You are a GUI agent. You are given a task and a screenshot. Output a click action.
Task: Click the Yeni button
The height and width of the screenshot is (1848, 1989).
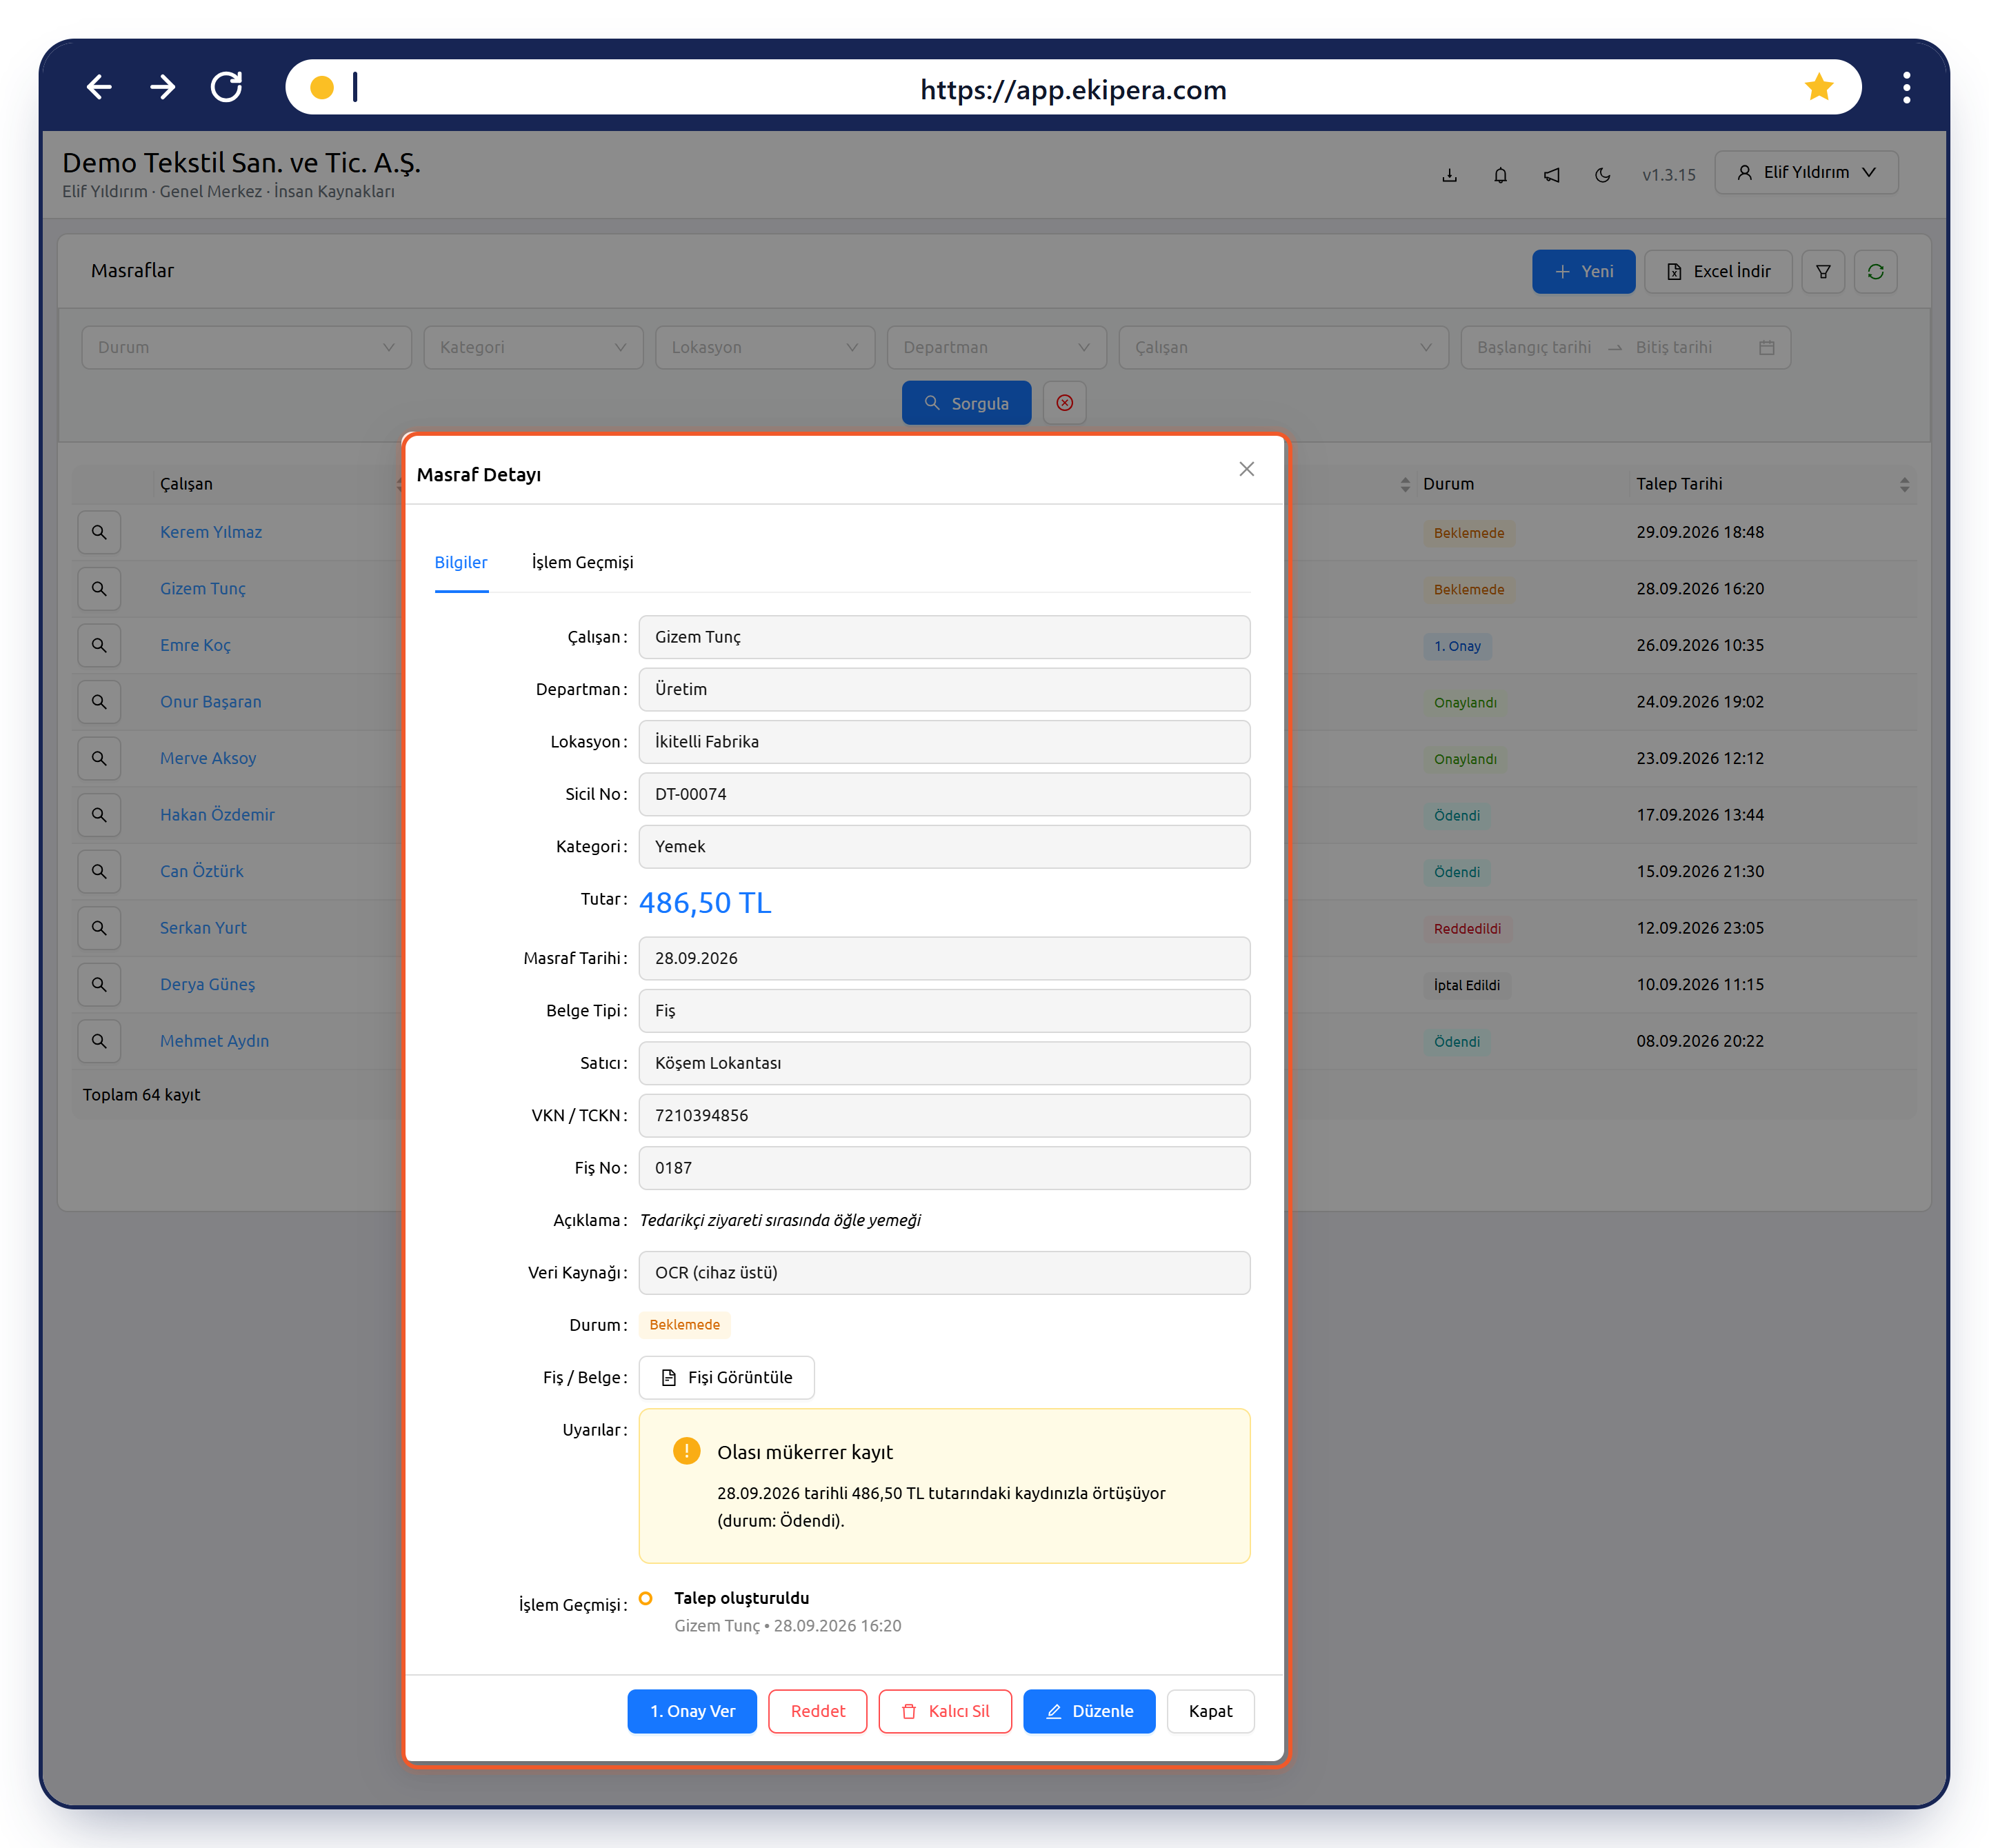(x=1583, y=271)
